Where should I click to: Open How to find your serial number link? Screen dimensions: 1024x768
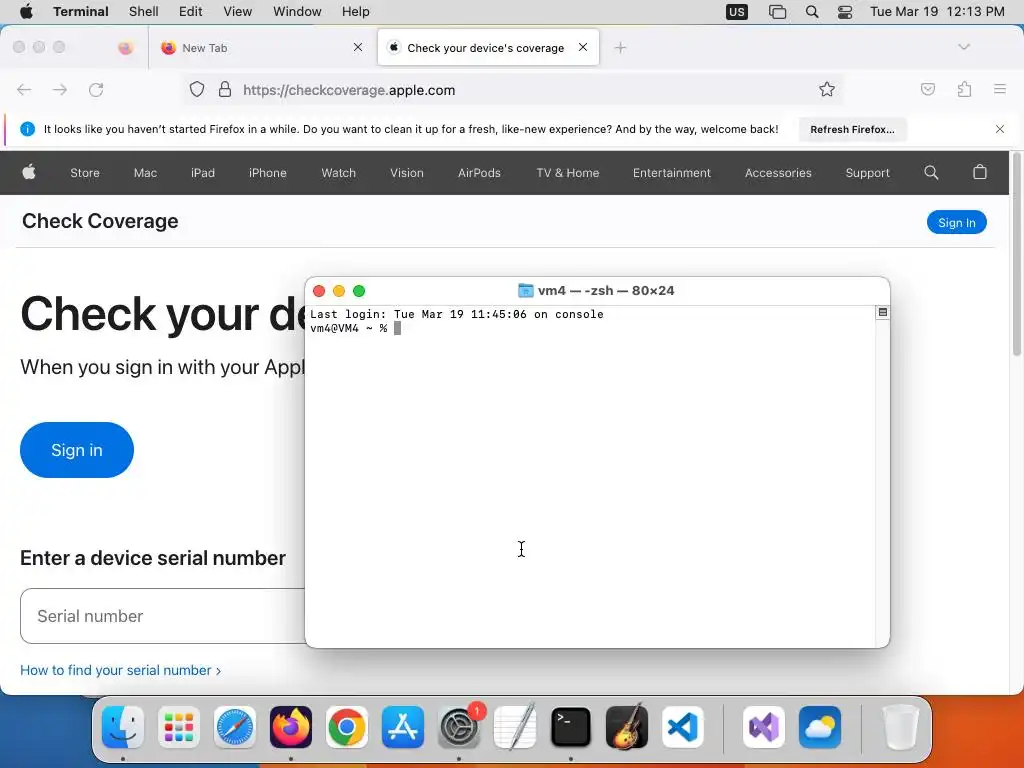click(120, 670)
